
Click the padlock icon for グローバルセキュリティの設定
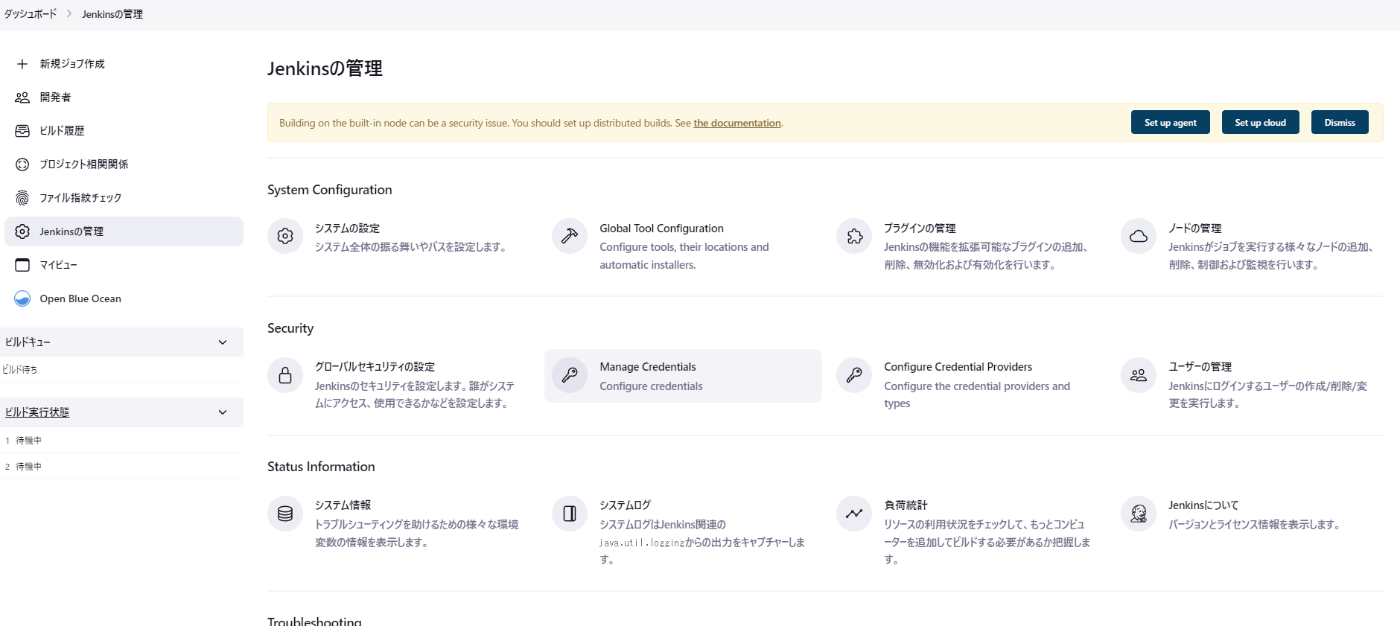pos(285,375)
